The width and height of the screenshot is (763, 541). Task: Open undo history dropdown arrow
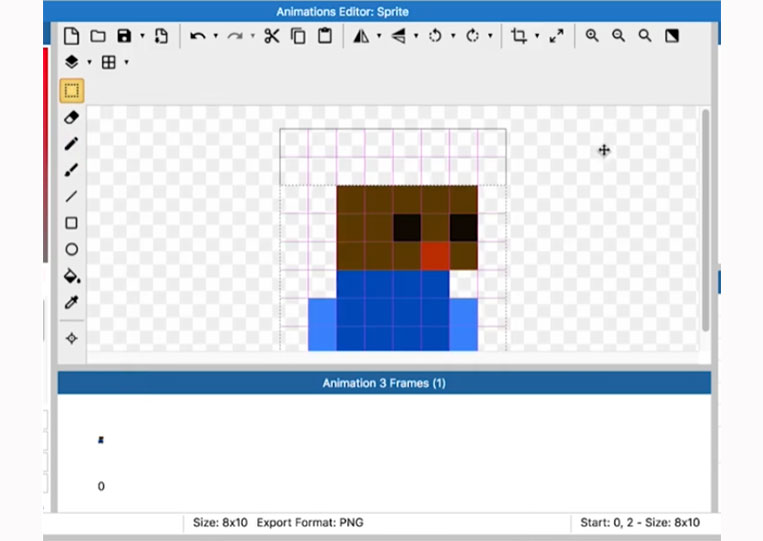click(x=216, y=36)
